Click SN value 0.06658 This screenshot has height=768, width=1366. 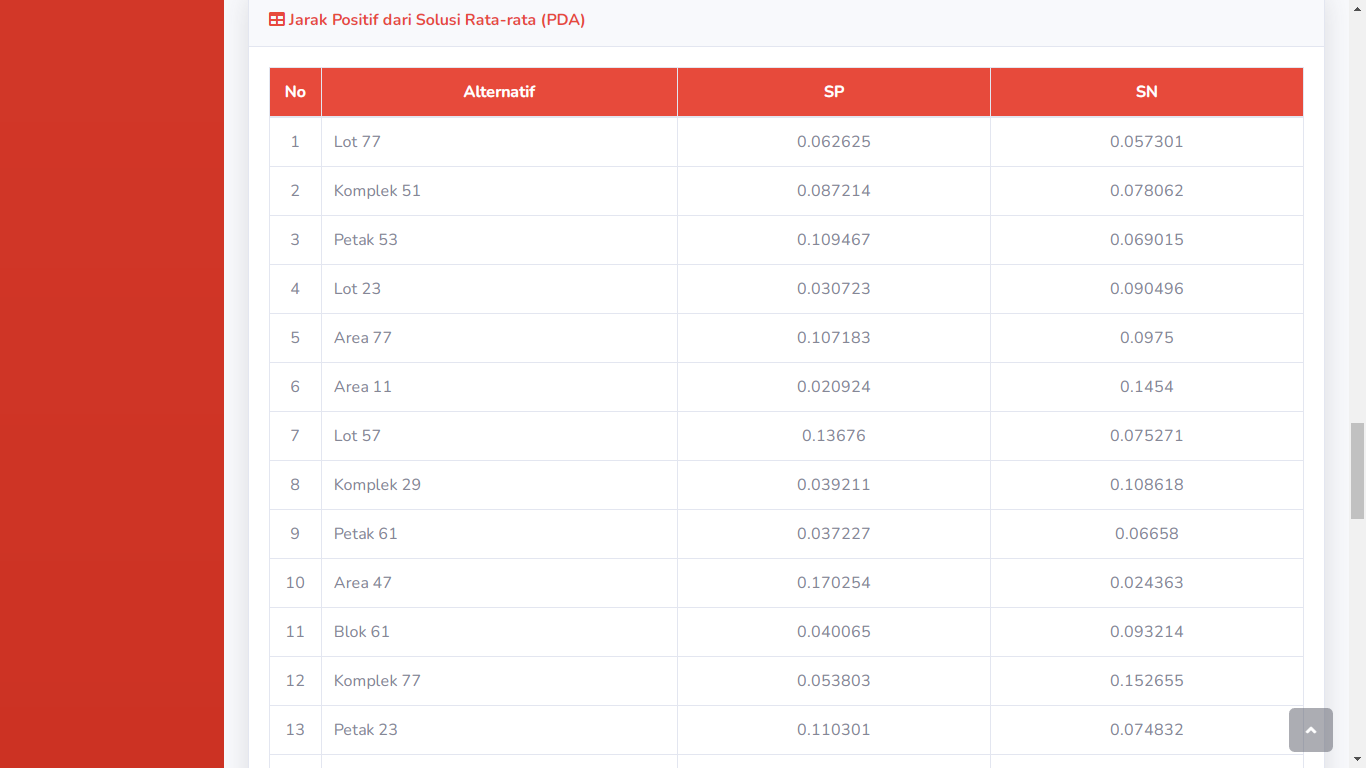coord(1147,534)
